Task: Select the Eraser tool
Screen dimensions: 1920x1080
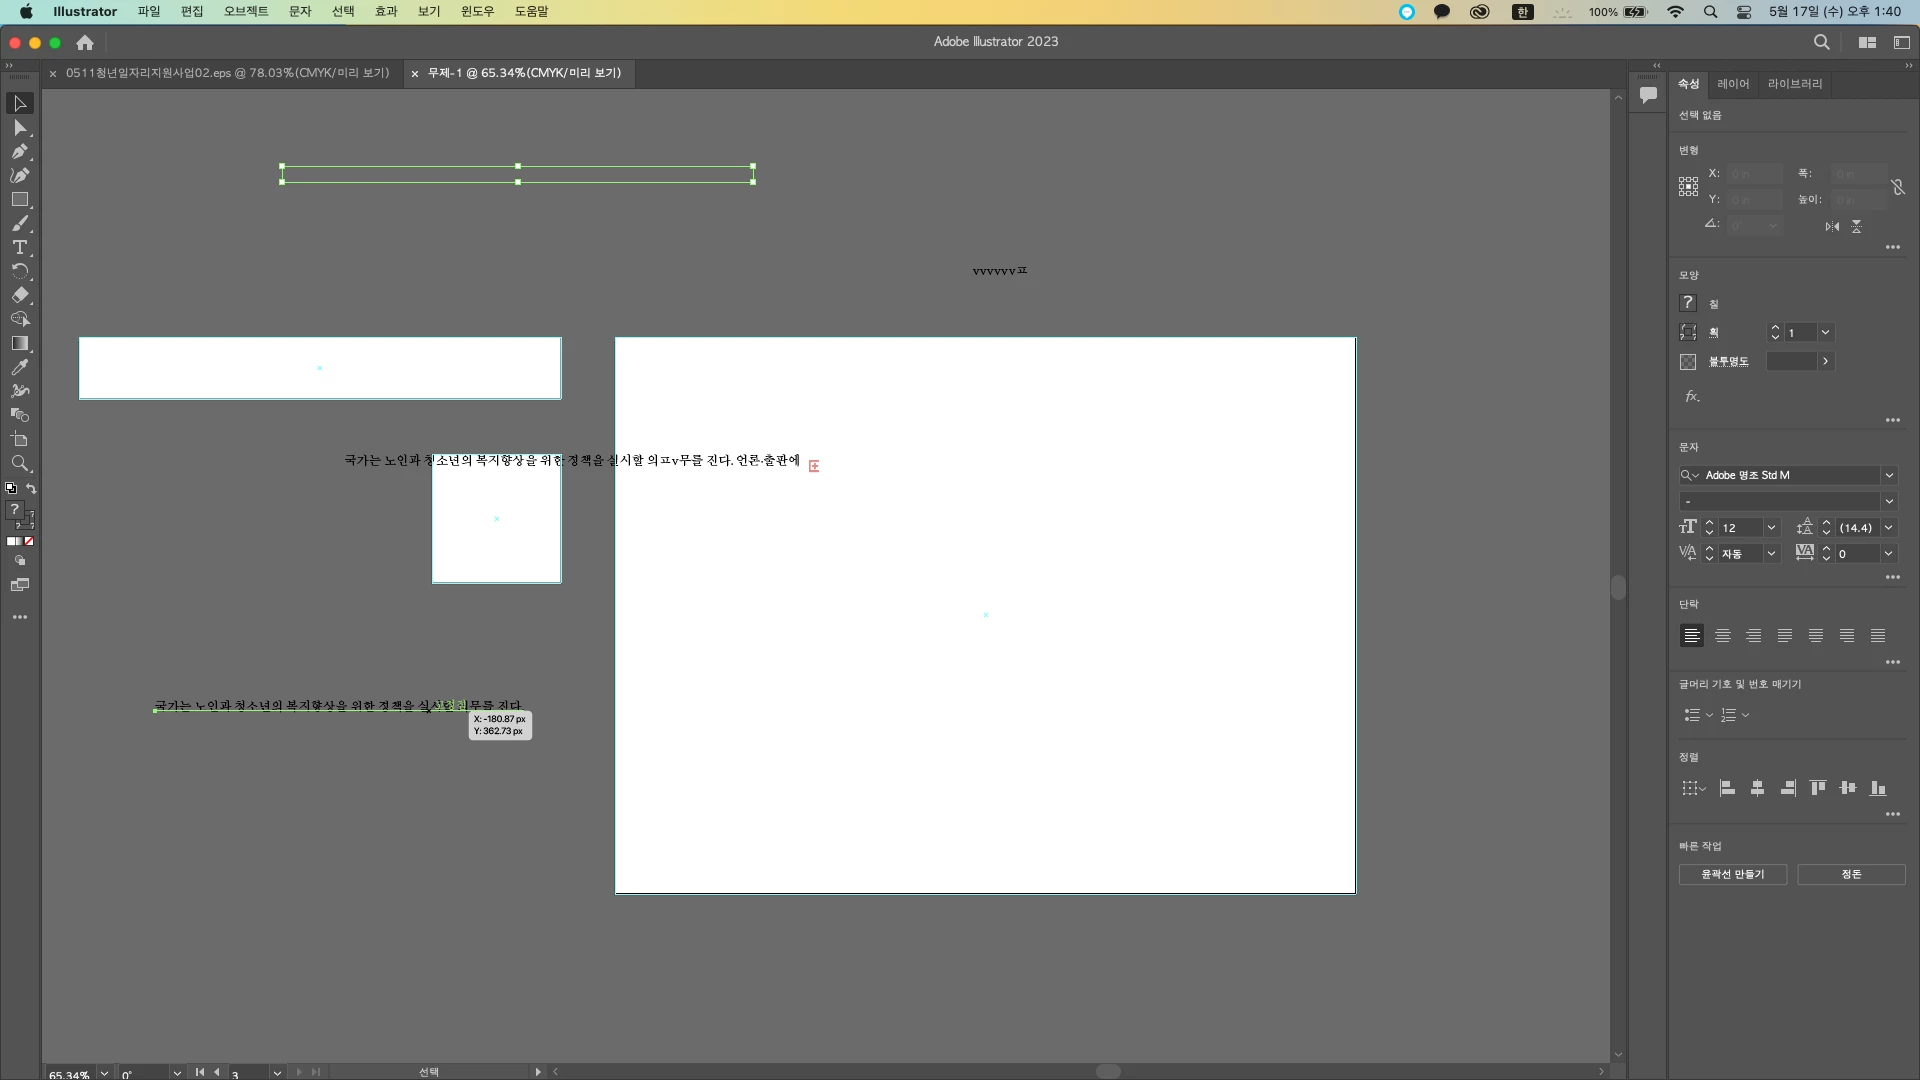Action: tap(19, 296)
